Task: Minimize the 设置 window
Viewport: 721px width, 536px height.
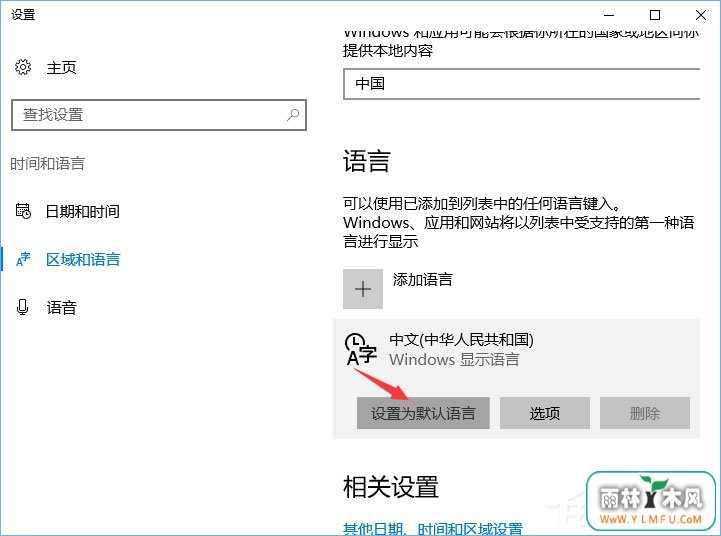Action: pos(609,15)
